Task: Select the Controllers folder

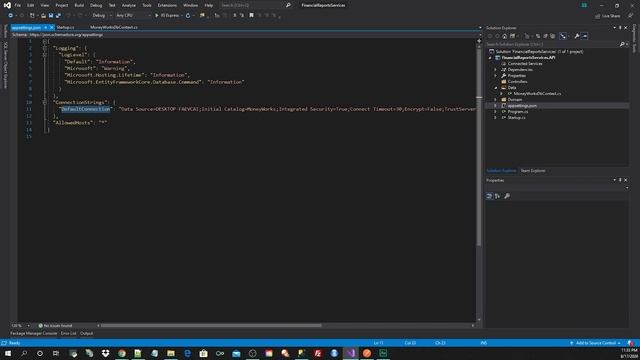Action: tap(517, 82)
